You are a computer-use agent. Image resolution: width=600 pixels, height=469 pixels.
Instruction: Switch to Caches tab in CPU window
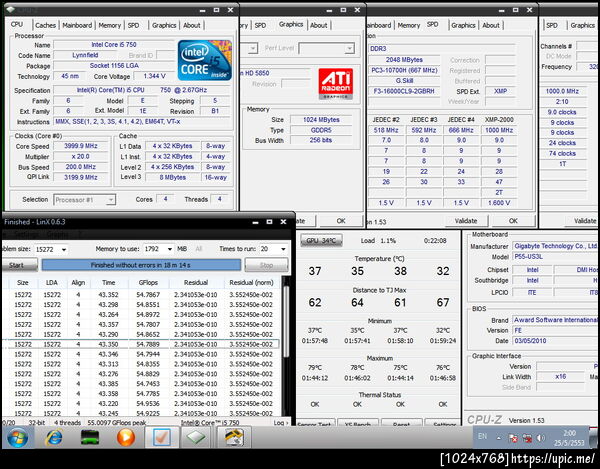click(45, 25)
